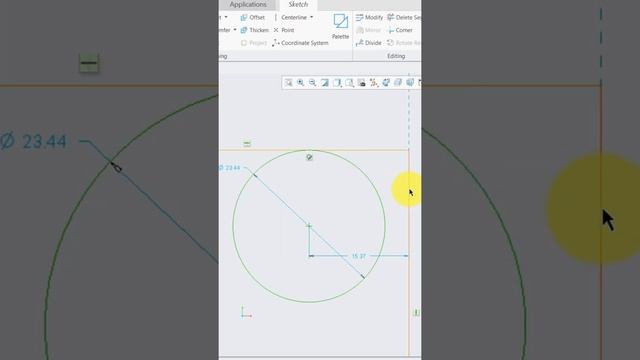Open the Sketch ribbon tab
The height and width of the screenshot is (360, 640).
pos(298,4)
